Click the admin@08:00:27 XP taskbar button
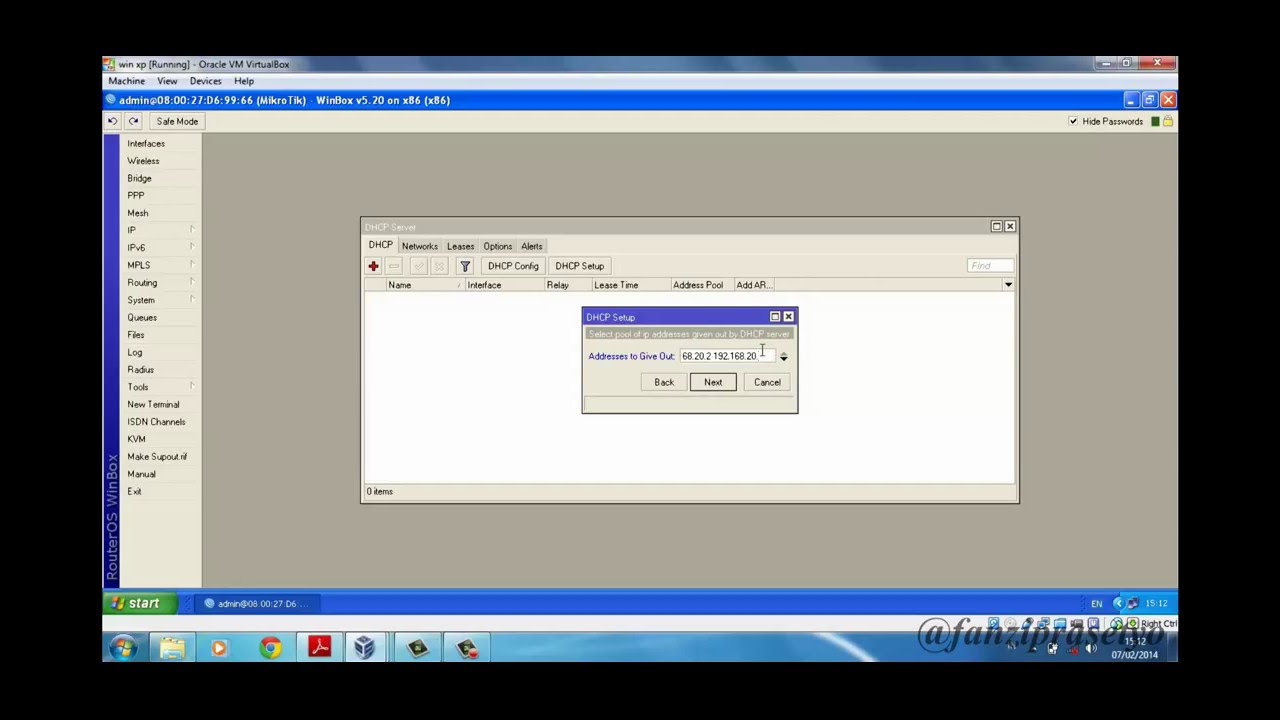This screenshot has height=720, width=1280. tap(256, 604)
